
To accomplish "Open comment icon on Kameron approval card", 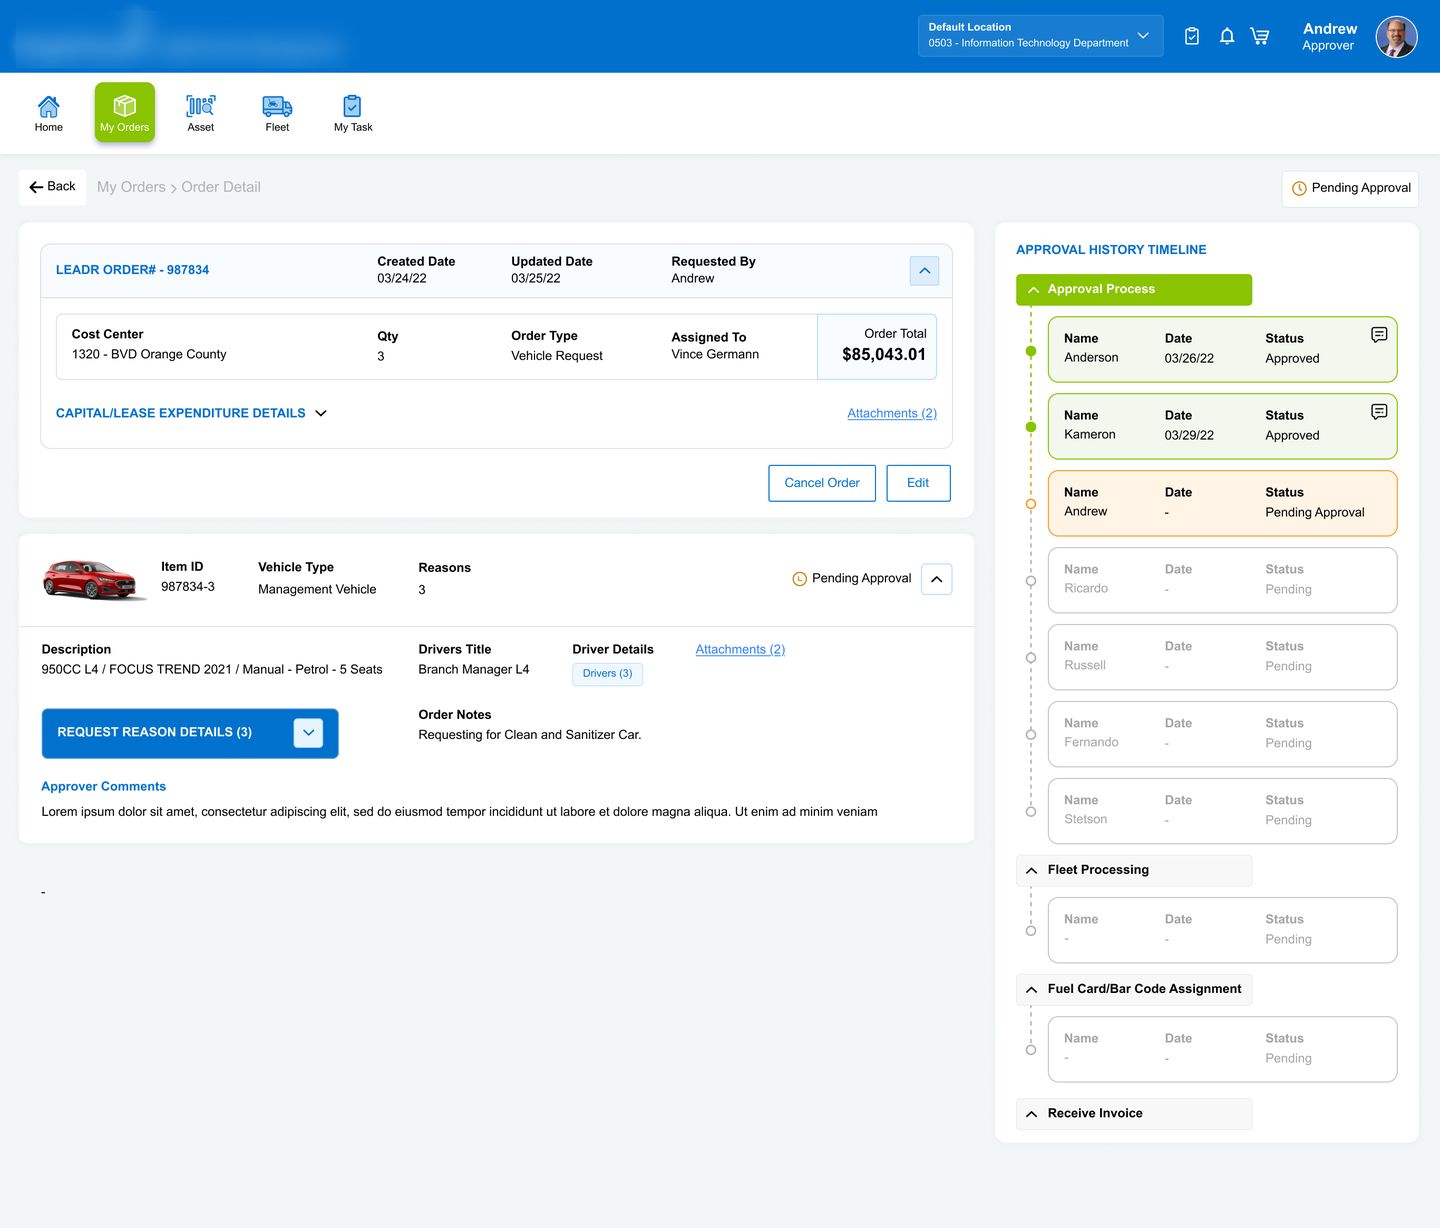I will click(x=1379, y=412).
